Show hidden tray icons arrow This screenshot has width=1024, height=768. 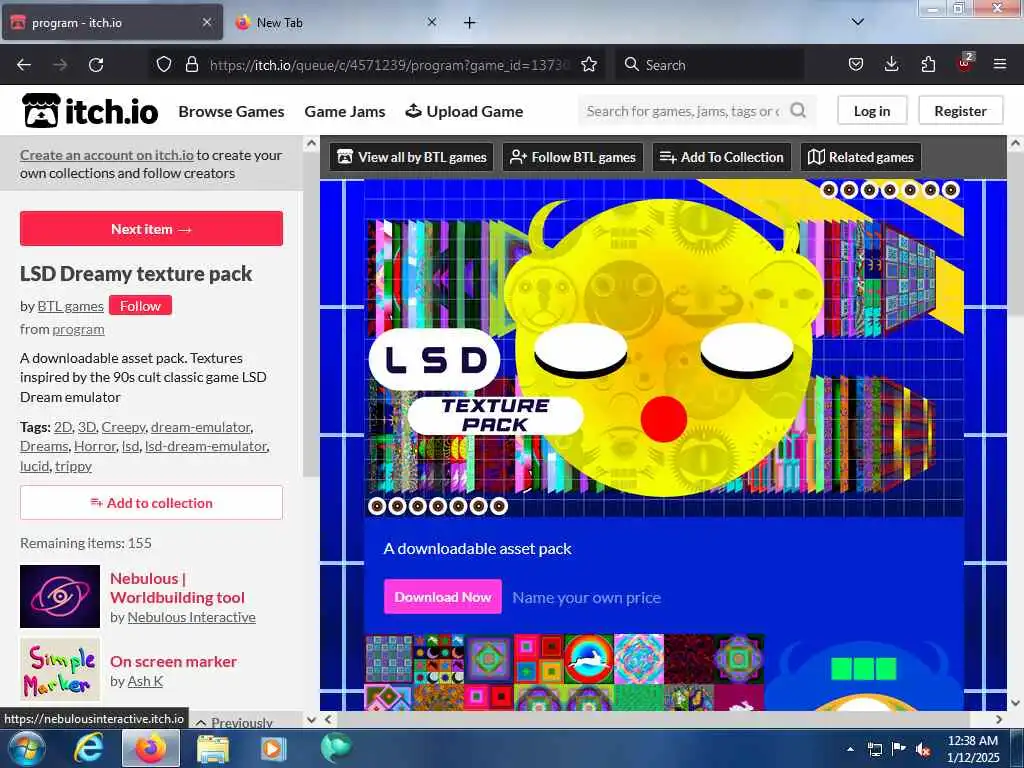pyautogui.click(x=850, y=749)
